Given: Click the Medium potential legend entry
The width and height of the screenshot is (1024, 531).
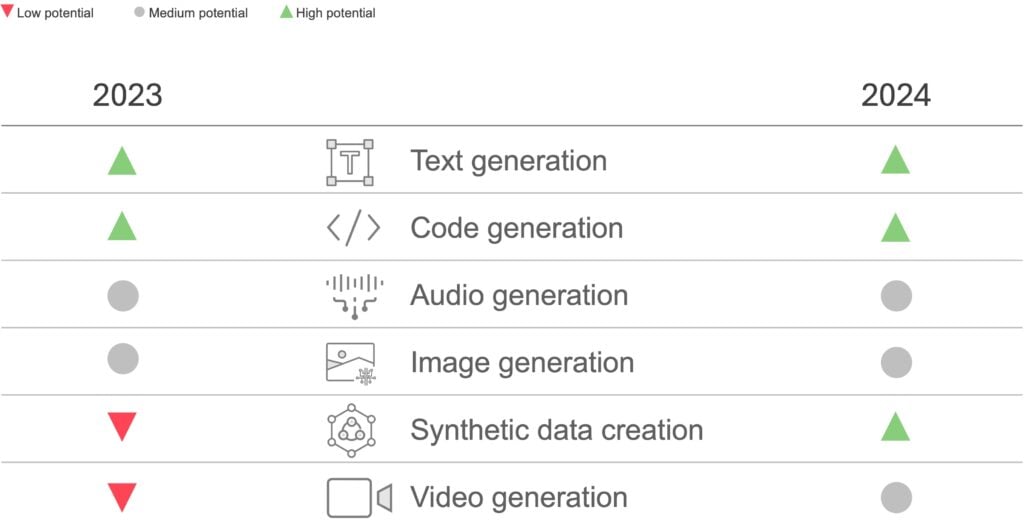Looking at the screenshot, I should point(190,14).
